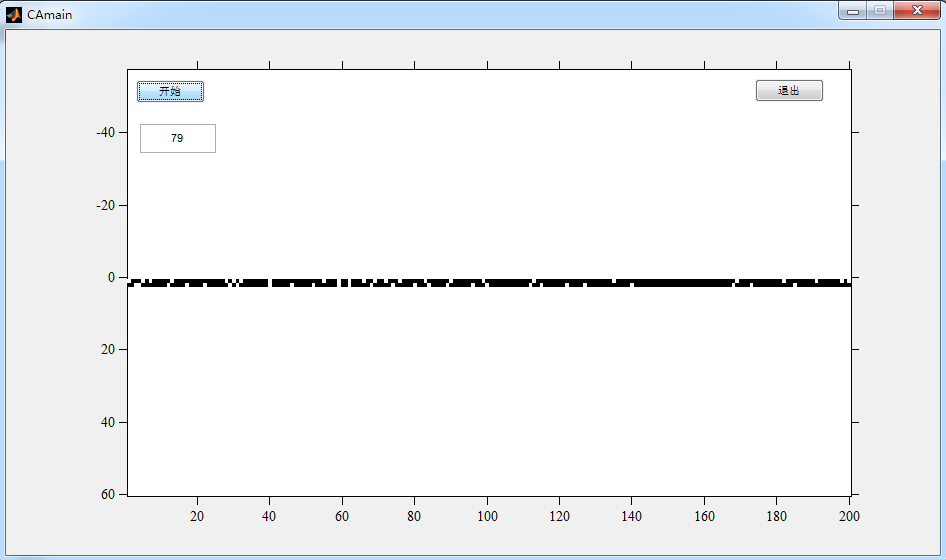Image resolution: width=946 pixels, height=560 pixels.
Task: Click the 退出 exit button
Action: coord(789,91)
